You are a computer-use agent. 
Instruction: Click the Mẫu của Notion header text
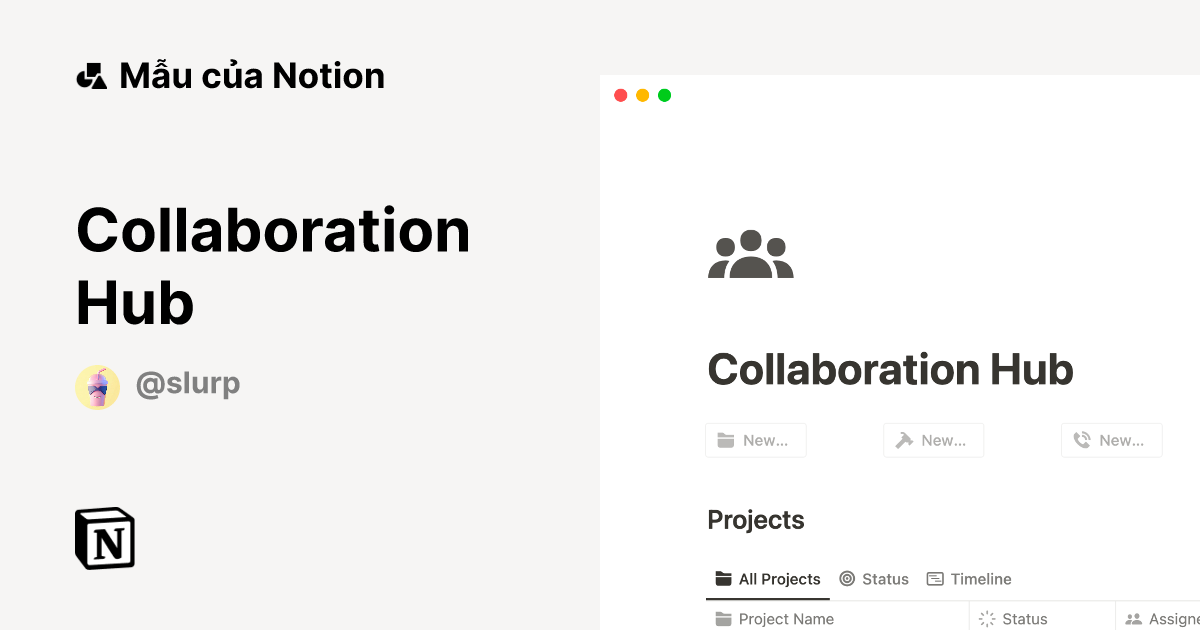pyautogui.click(x=252, y=74)
